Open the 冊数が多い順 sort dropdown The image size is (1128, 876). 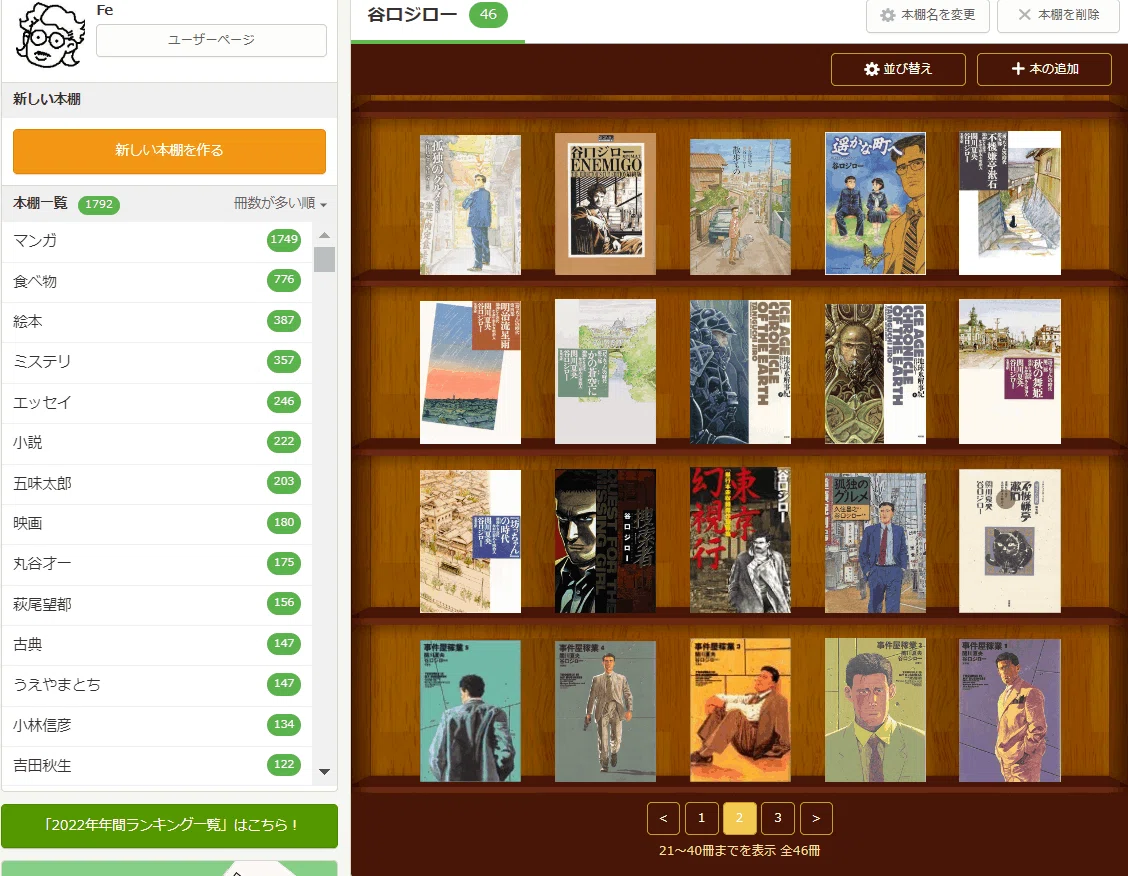[x=280, y=204]
